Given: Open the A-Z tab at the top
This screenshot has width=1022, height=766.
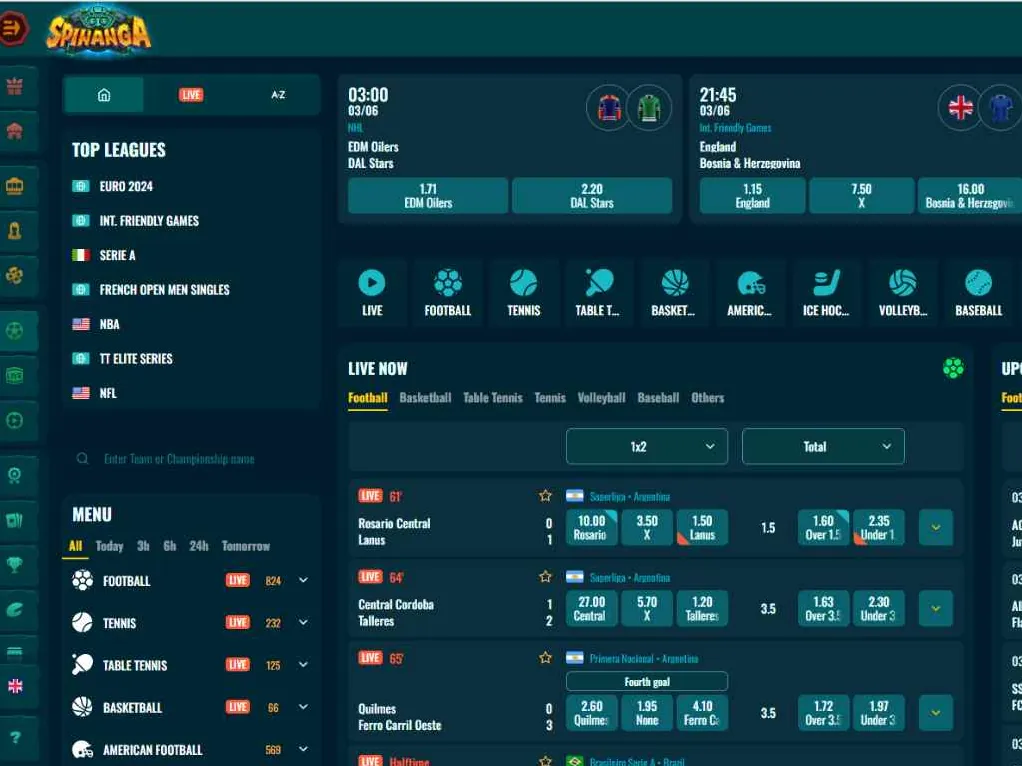Looking at the screenshot, I should point(278,95).
